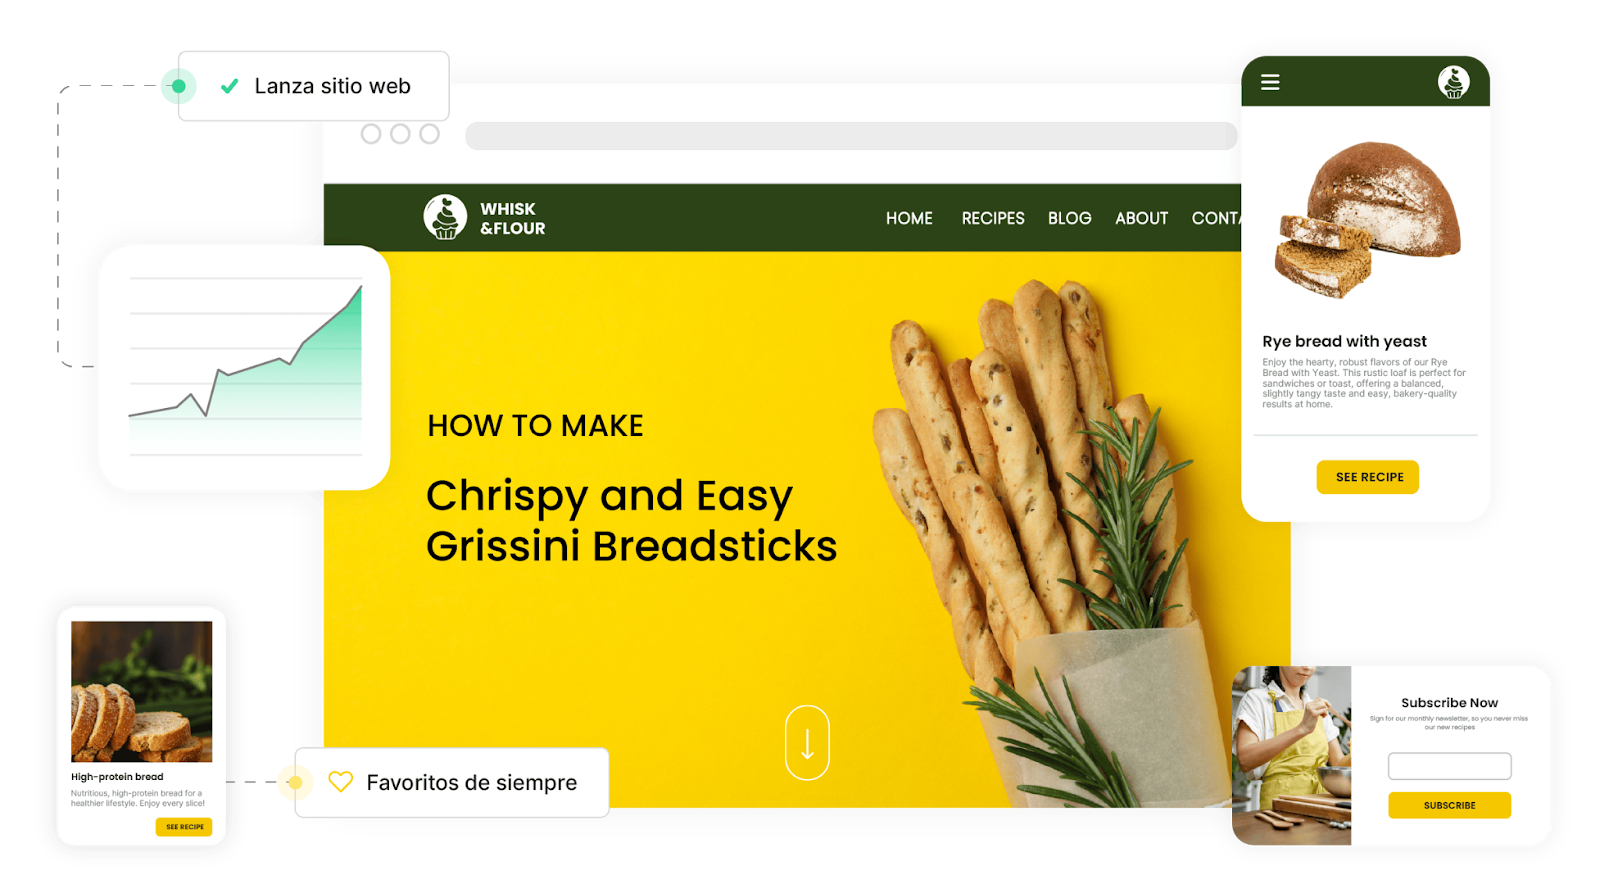Click the first browser window circle

click(x=371, y=134)
